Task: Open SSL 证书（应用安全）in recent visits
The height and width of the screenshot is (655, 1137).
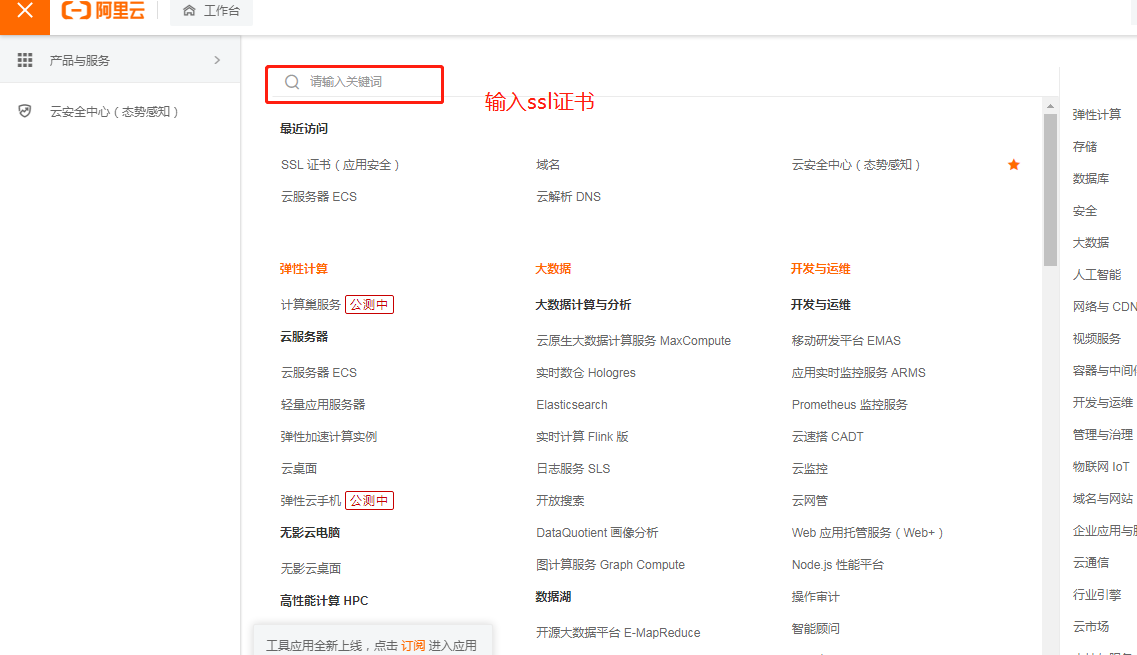Action: click(x=340, y=165)
